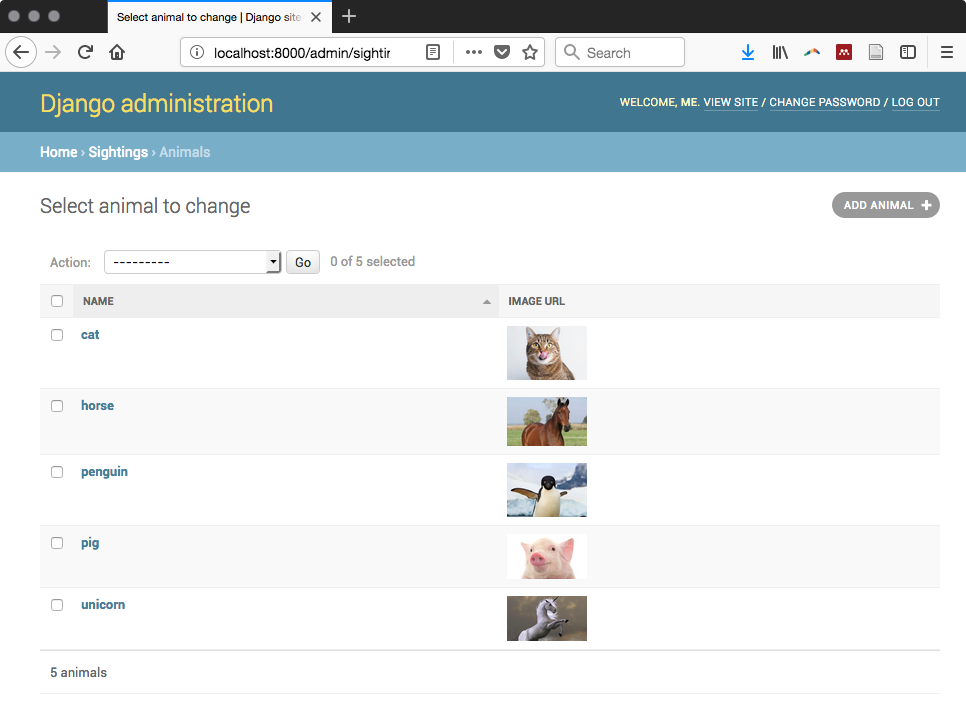Click the colorful arc extension icon
This screenshot has height=711, width=966.
pyautogui.click(x=812, y=52)
